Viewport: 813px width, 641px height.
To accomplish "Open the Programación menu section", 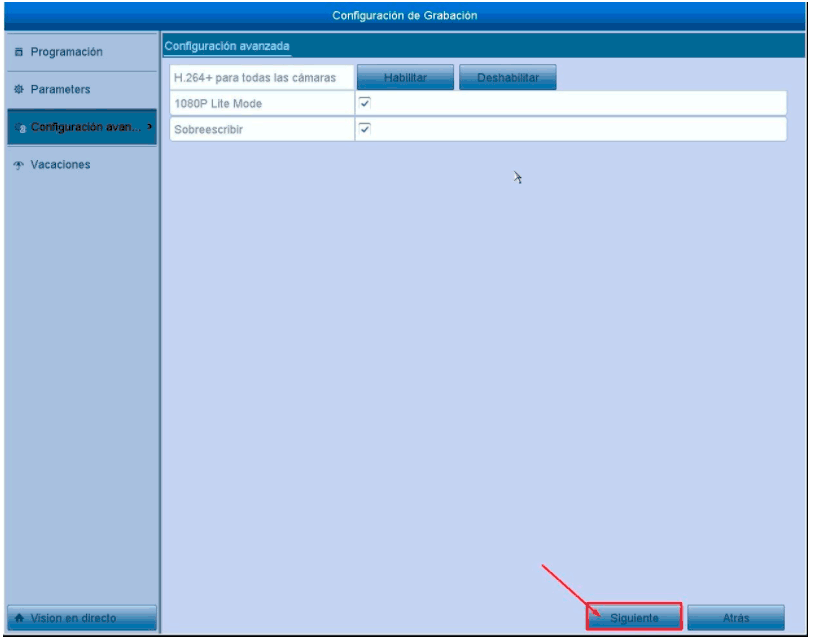I will [x=66, y=52].
